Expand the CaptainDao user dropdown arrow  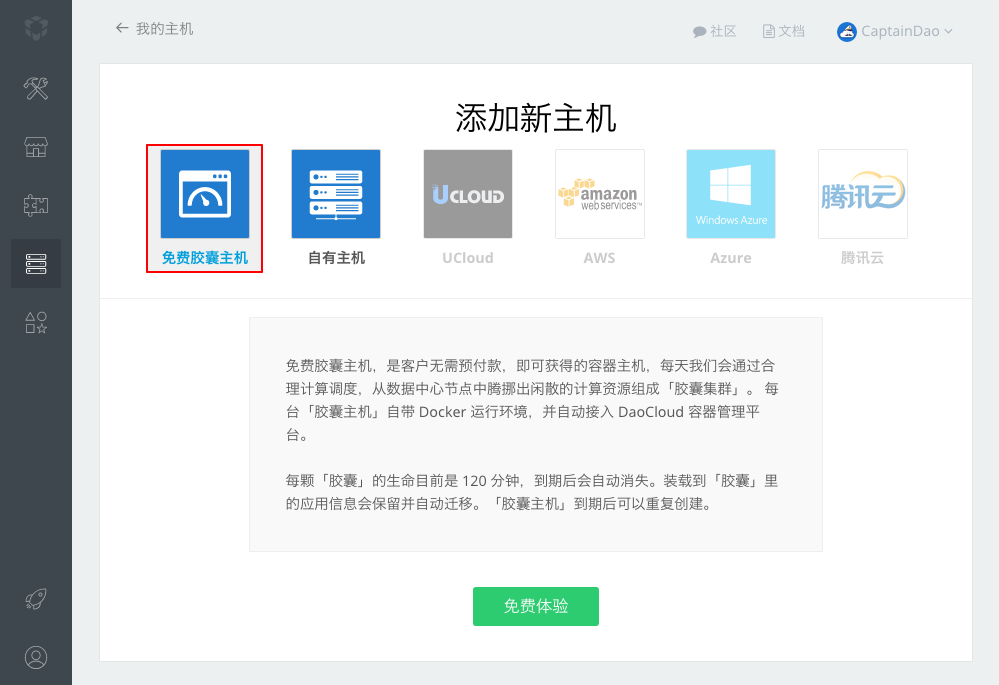[x=948, y=31]
